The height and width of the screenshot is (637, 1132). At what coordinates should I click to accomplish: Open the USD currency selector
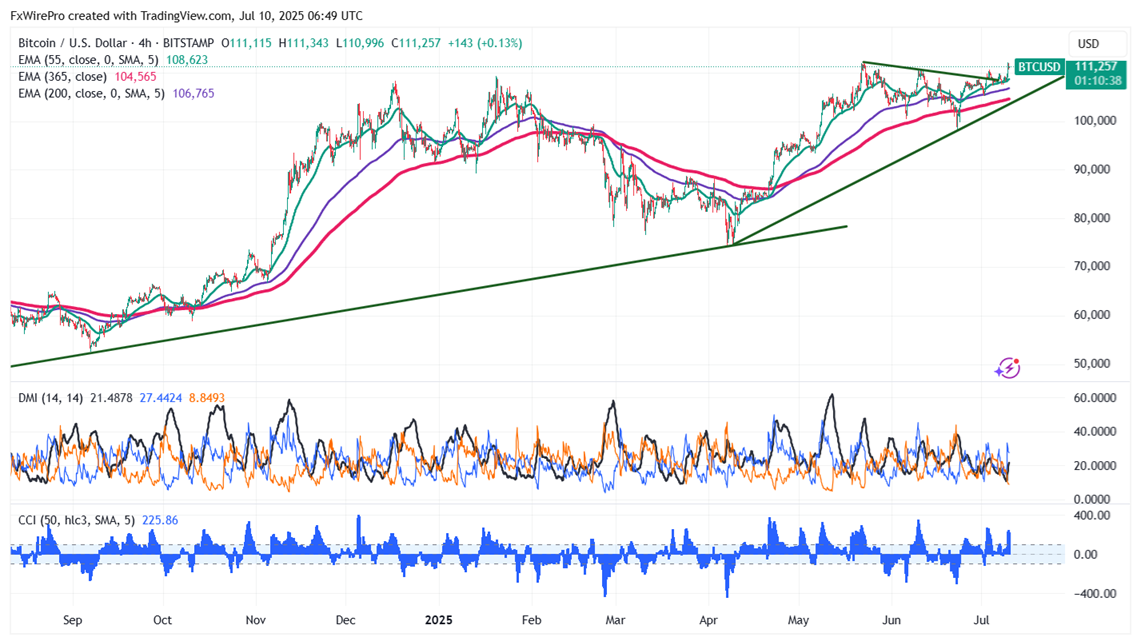click(x=1097, y=44)
